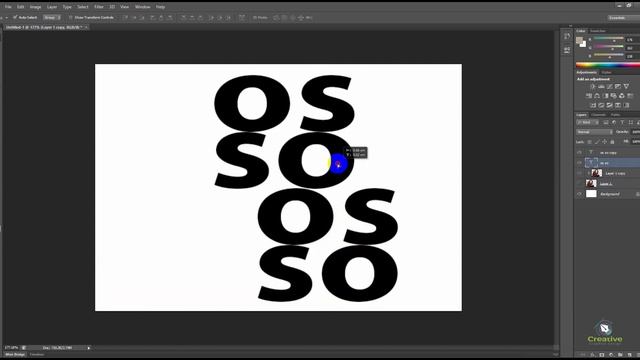The width and height of the screenshot is (640, 360).
Task: Toggle Lock transparent pixels
Action: click(x=589, y=142)
